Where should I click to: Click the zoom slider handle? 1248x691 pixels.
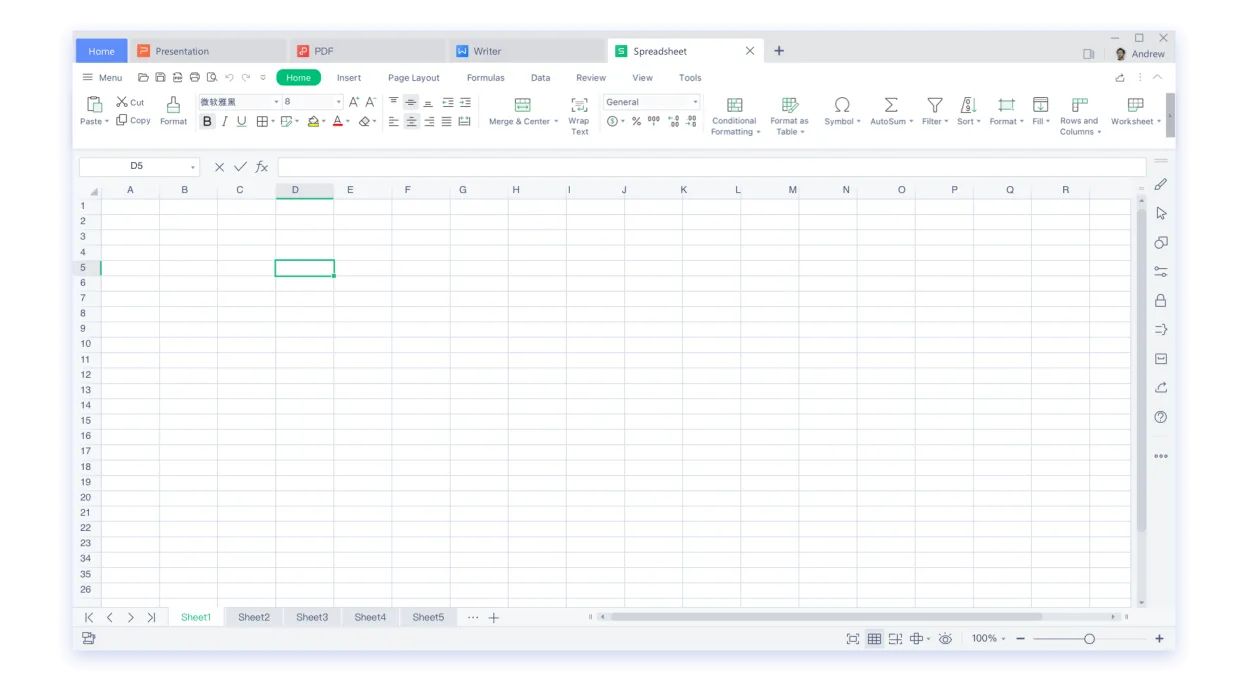[x=1089, y=639]
